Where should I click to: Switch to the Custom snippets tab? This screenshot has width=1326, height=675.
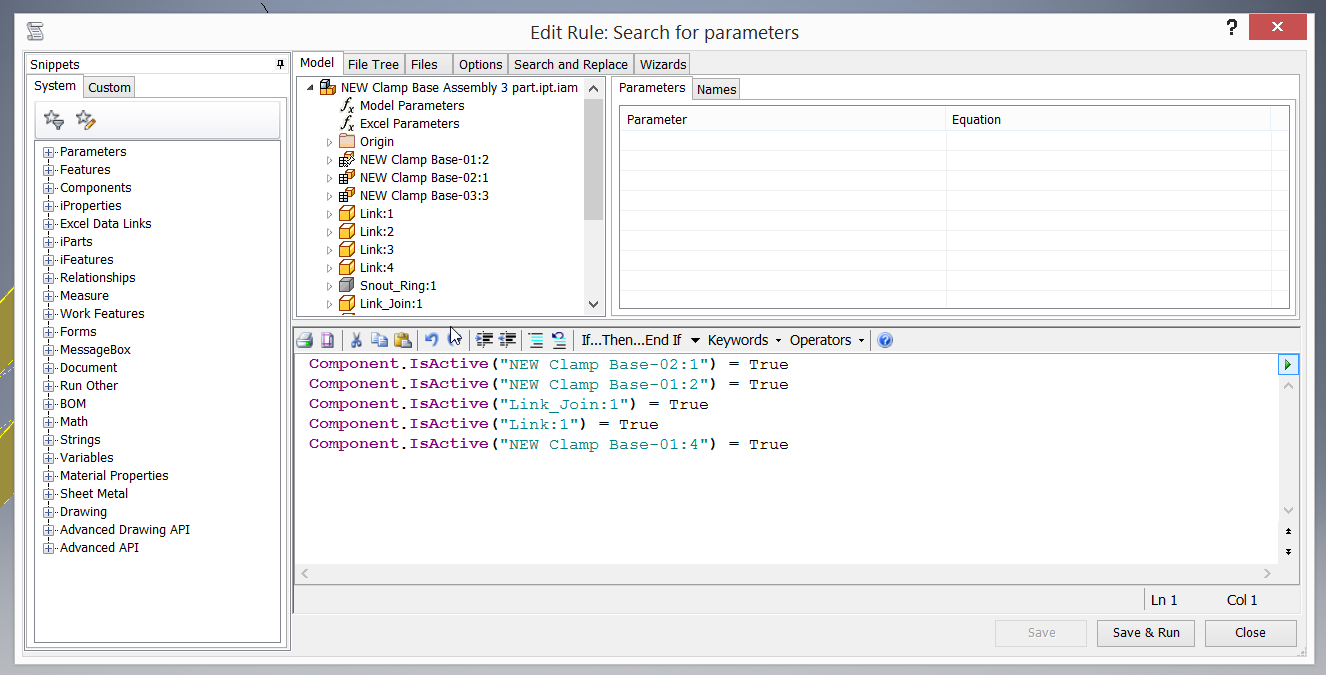click(x=109, y=88)
